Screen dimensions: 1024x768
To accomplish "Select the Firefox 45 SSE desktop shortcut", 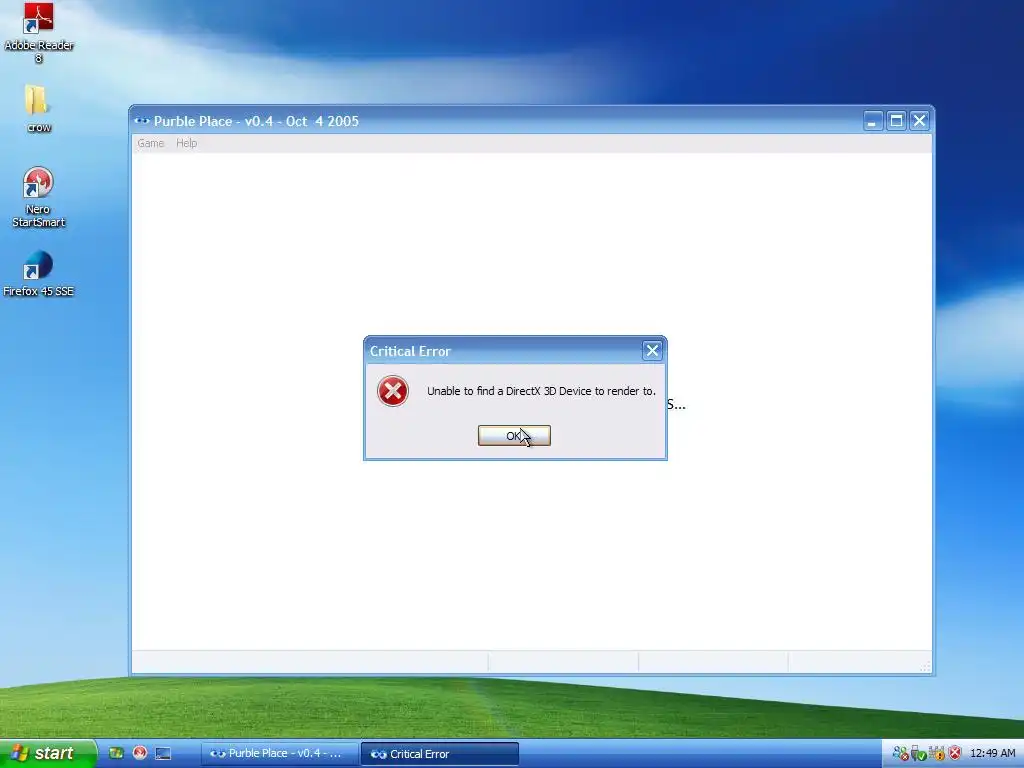I will coord(39,274).
